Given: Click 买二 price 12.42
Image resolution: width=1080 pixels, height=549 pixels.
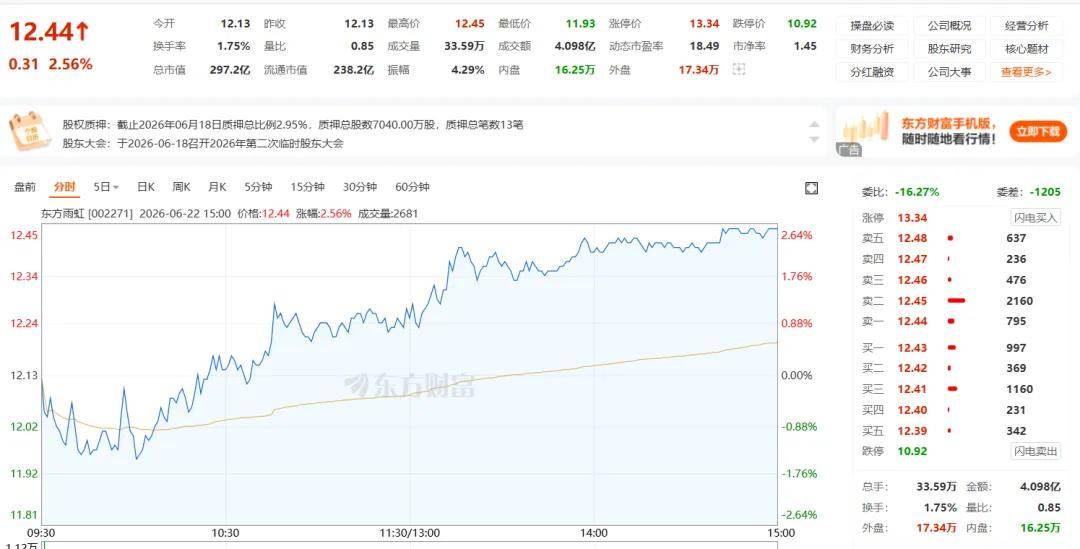Looking at the screenshot, I should [912, 368].
